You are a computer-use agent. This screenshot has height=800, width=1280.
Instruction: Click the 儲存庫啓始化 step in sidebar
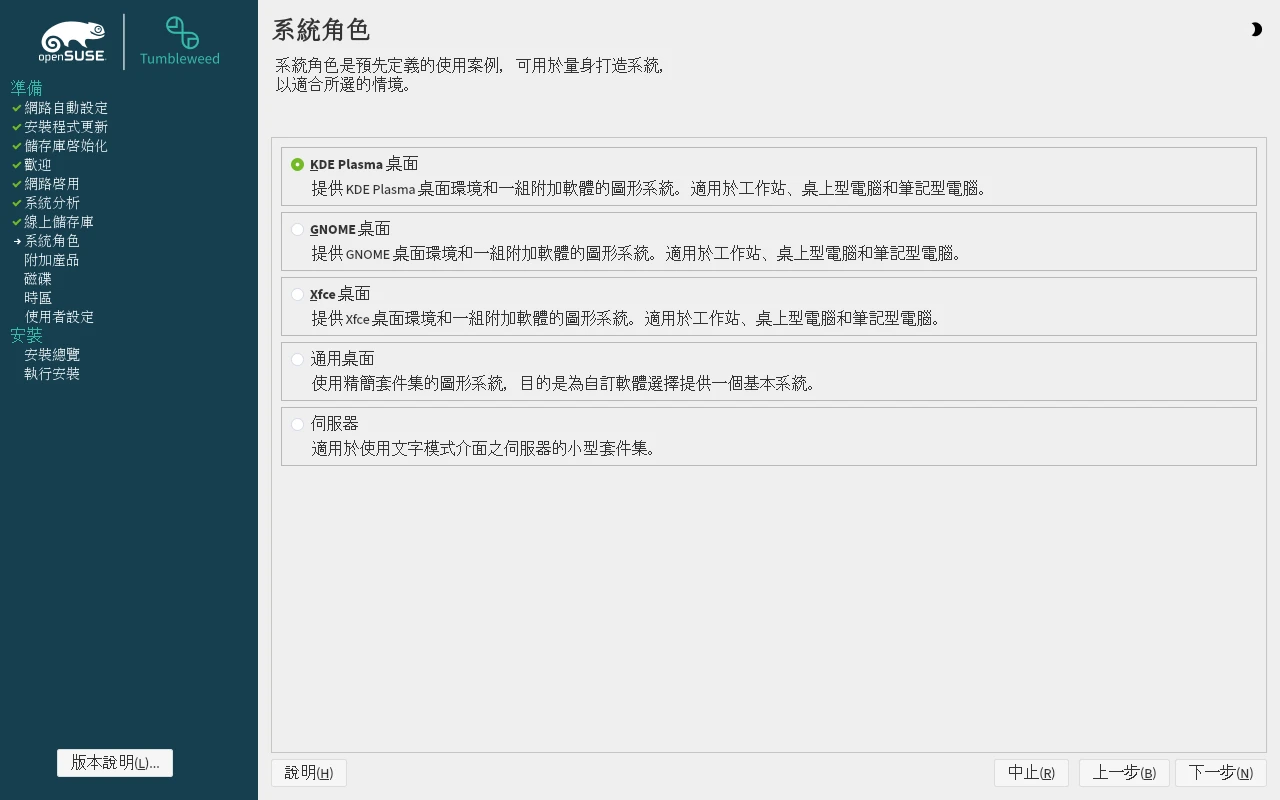point(66,146)
